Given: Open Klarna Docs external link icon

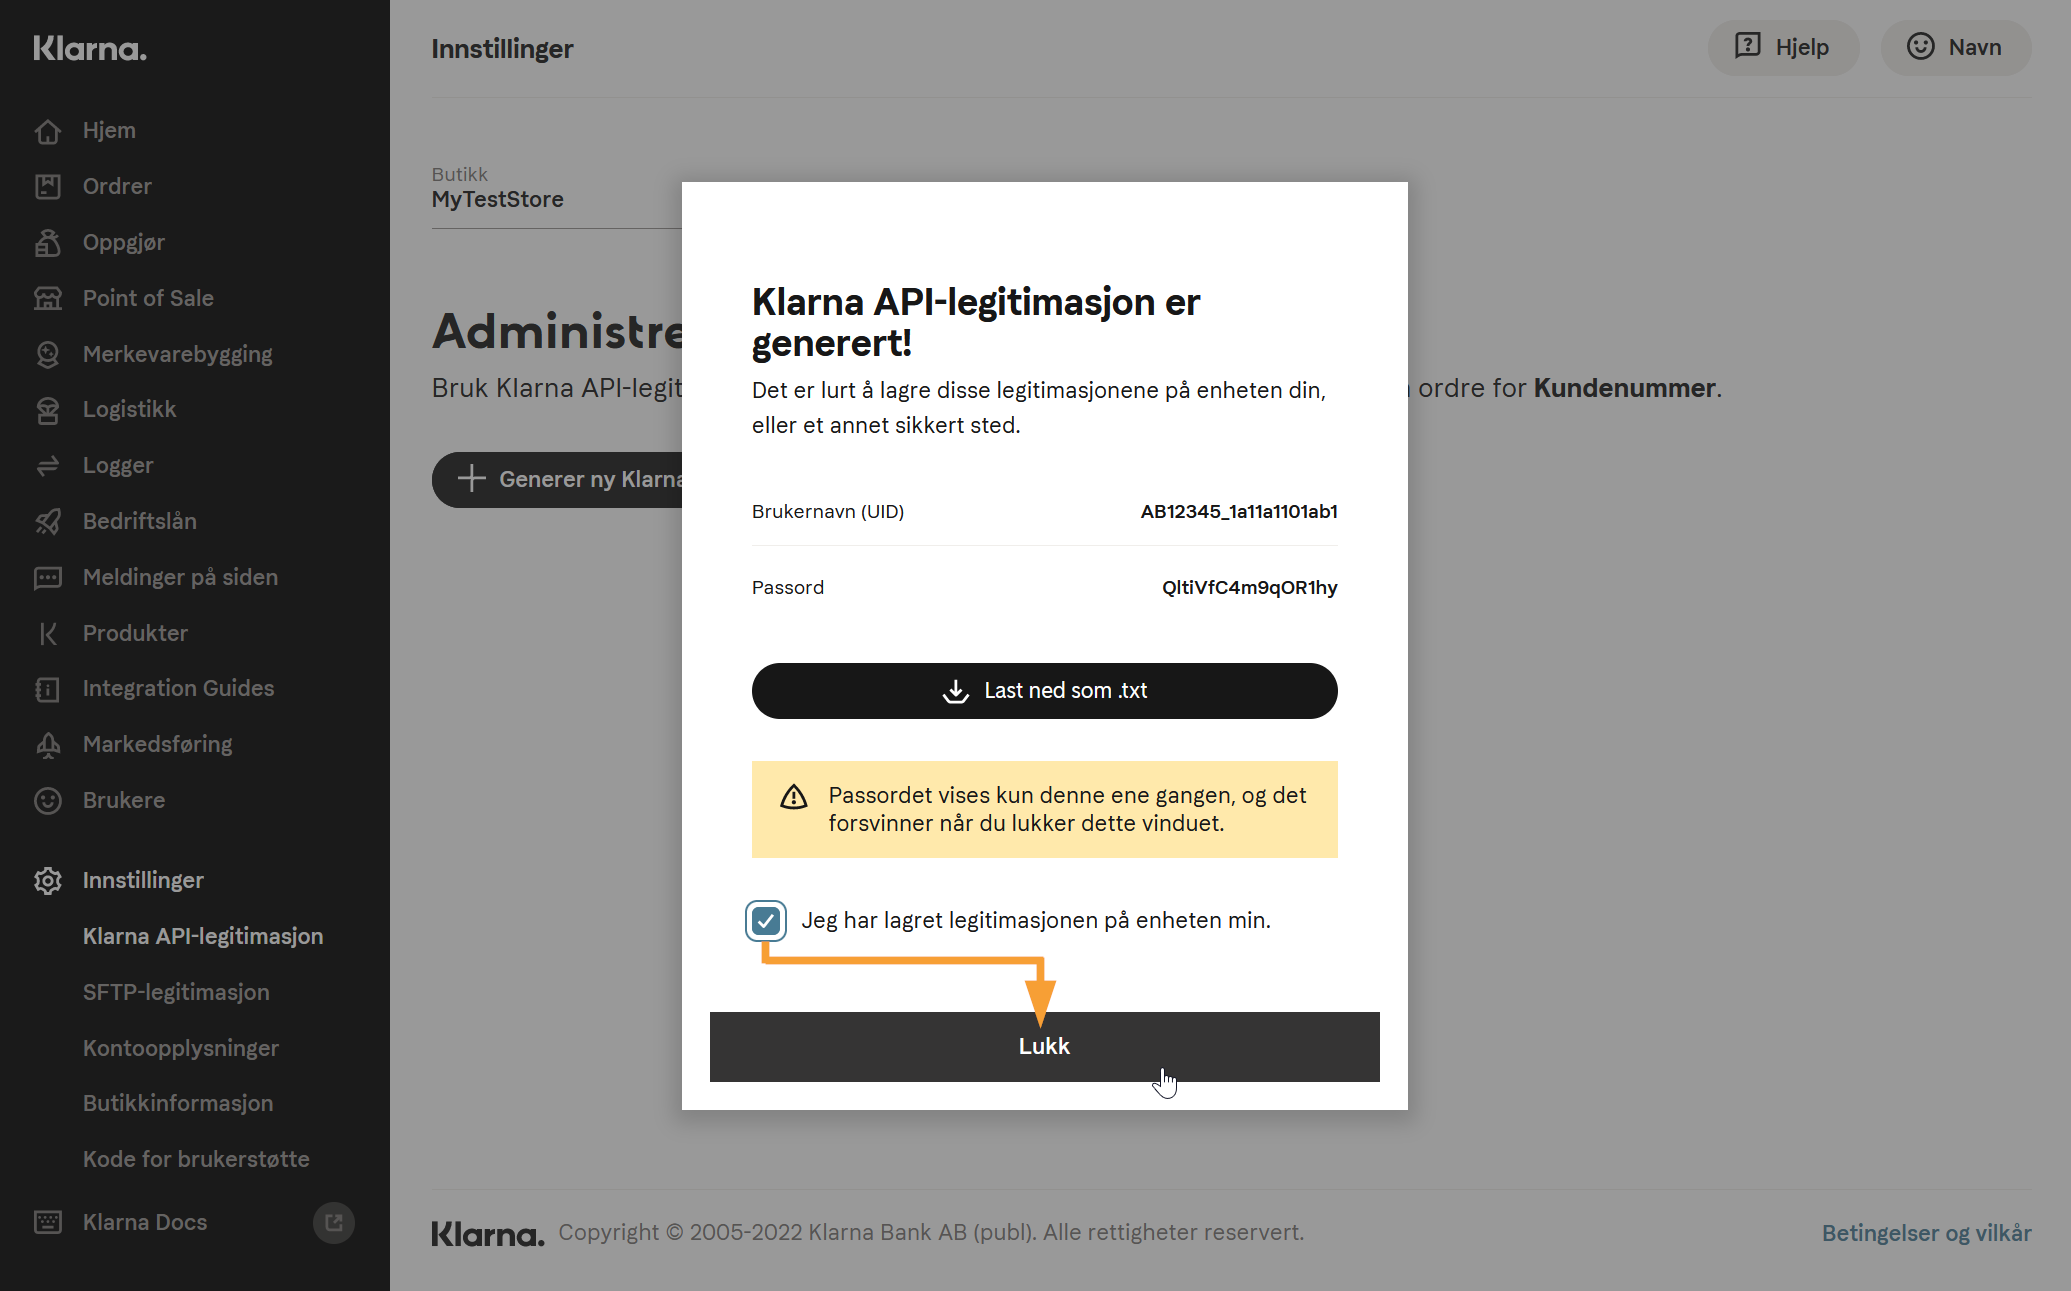Looking at the screenshot, I should point(334,1222).
